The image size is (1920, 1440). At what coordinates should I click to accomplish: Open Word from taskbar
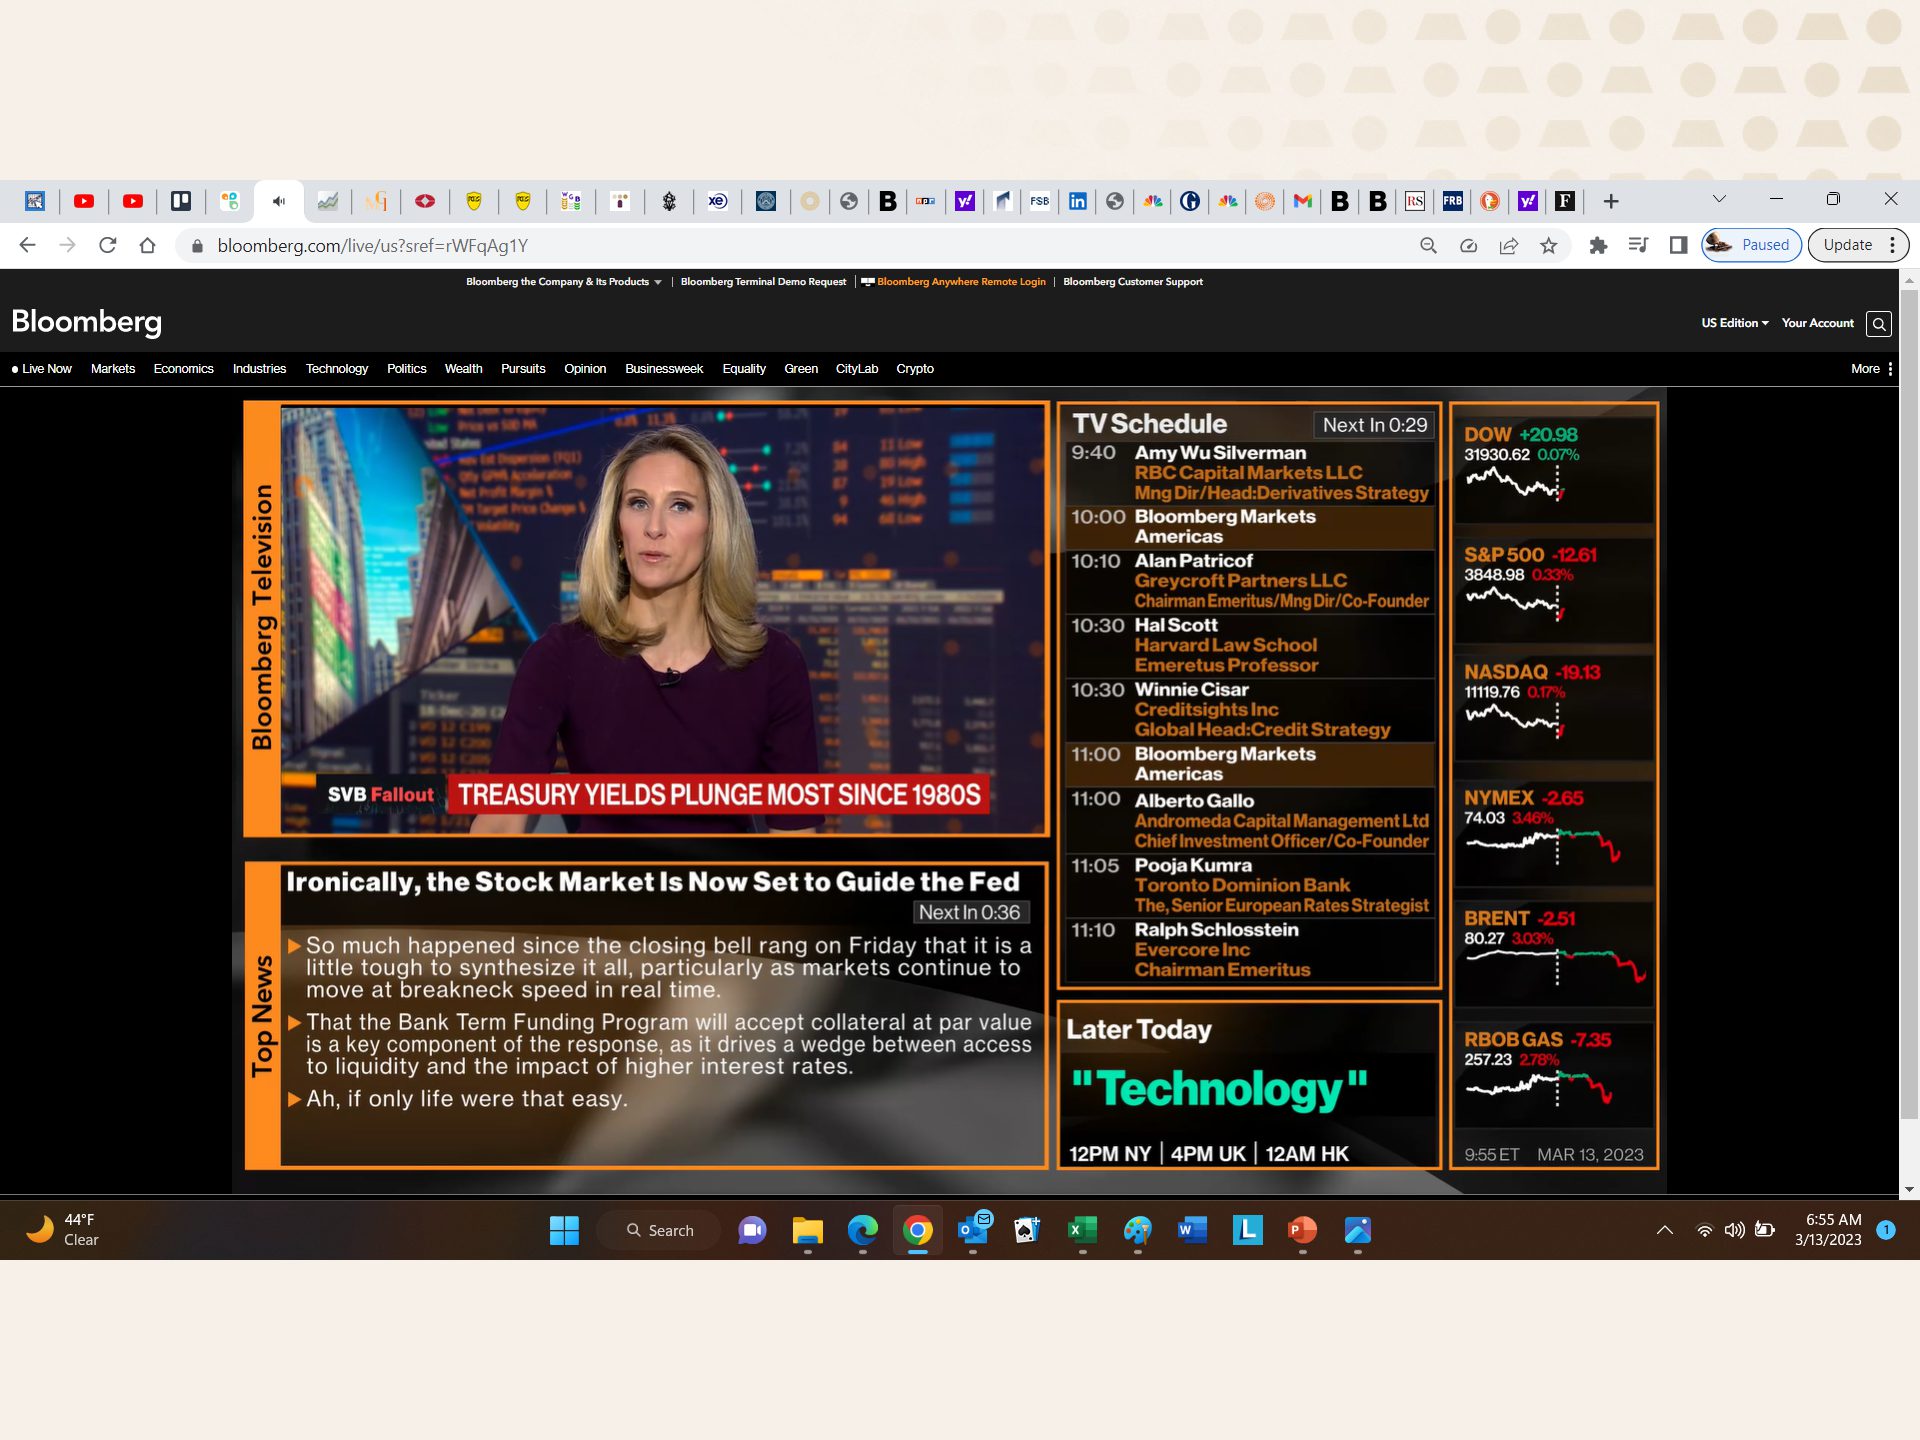tap(1192, 1230)
